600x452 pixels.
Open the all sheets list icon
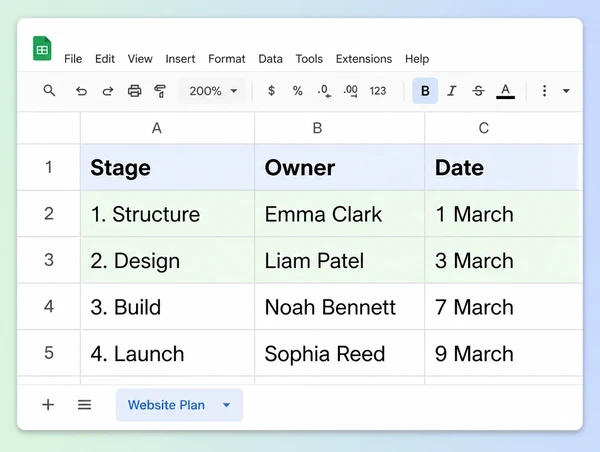[x=85, y=405]
